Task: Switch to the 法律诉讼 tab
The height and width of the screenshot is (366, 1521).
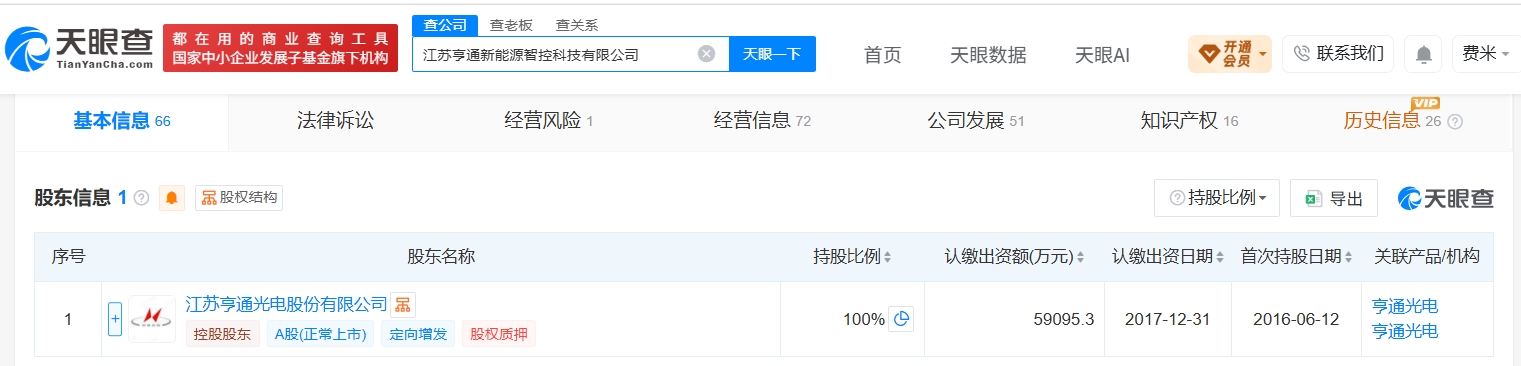Action: tap(335, 121)
